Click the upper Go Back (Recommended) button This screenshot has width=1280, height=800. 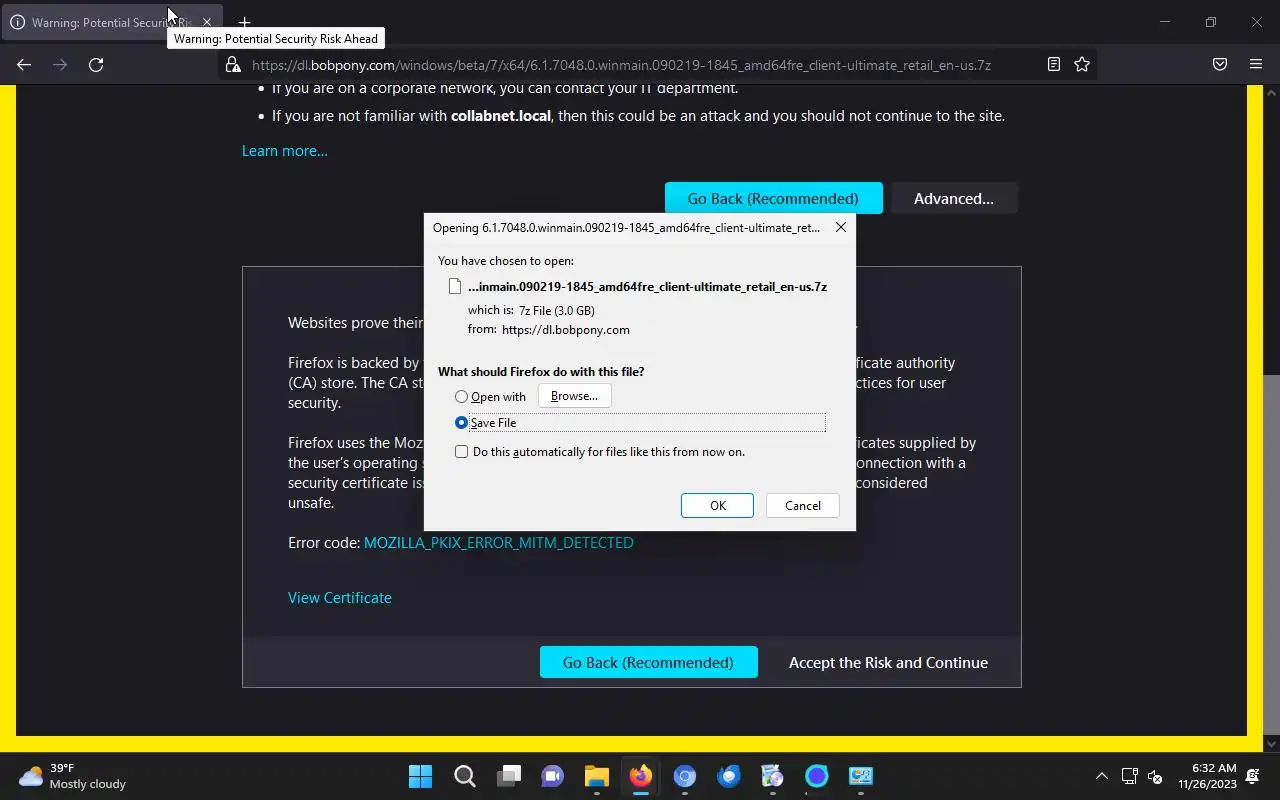click(773, 198)
